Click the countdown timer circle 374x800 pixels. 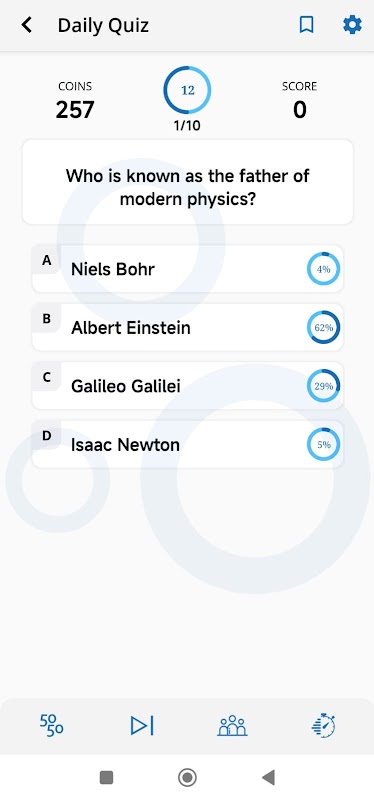(x=187, y=90)
